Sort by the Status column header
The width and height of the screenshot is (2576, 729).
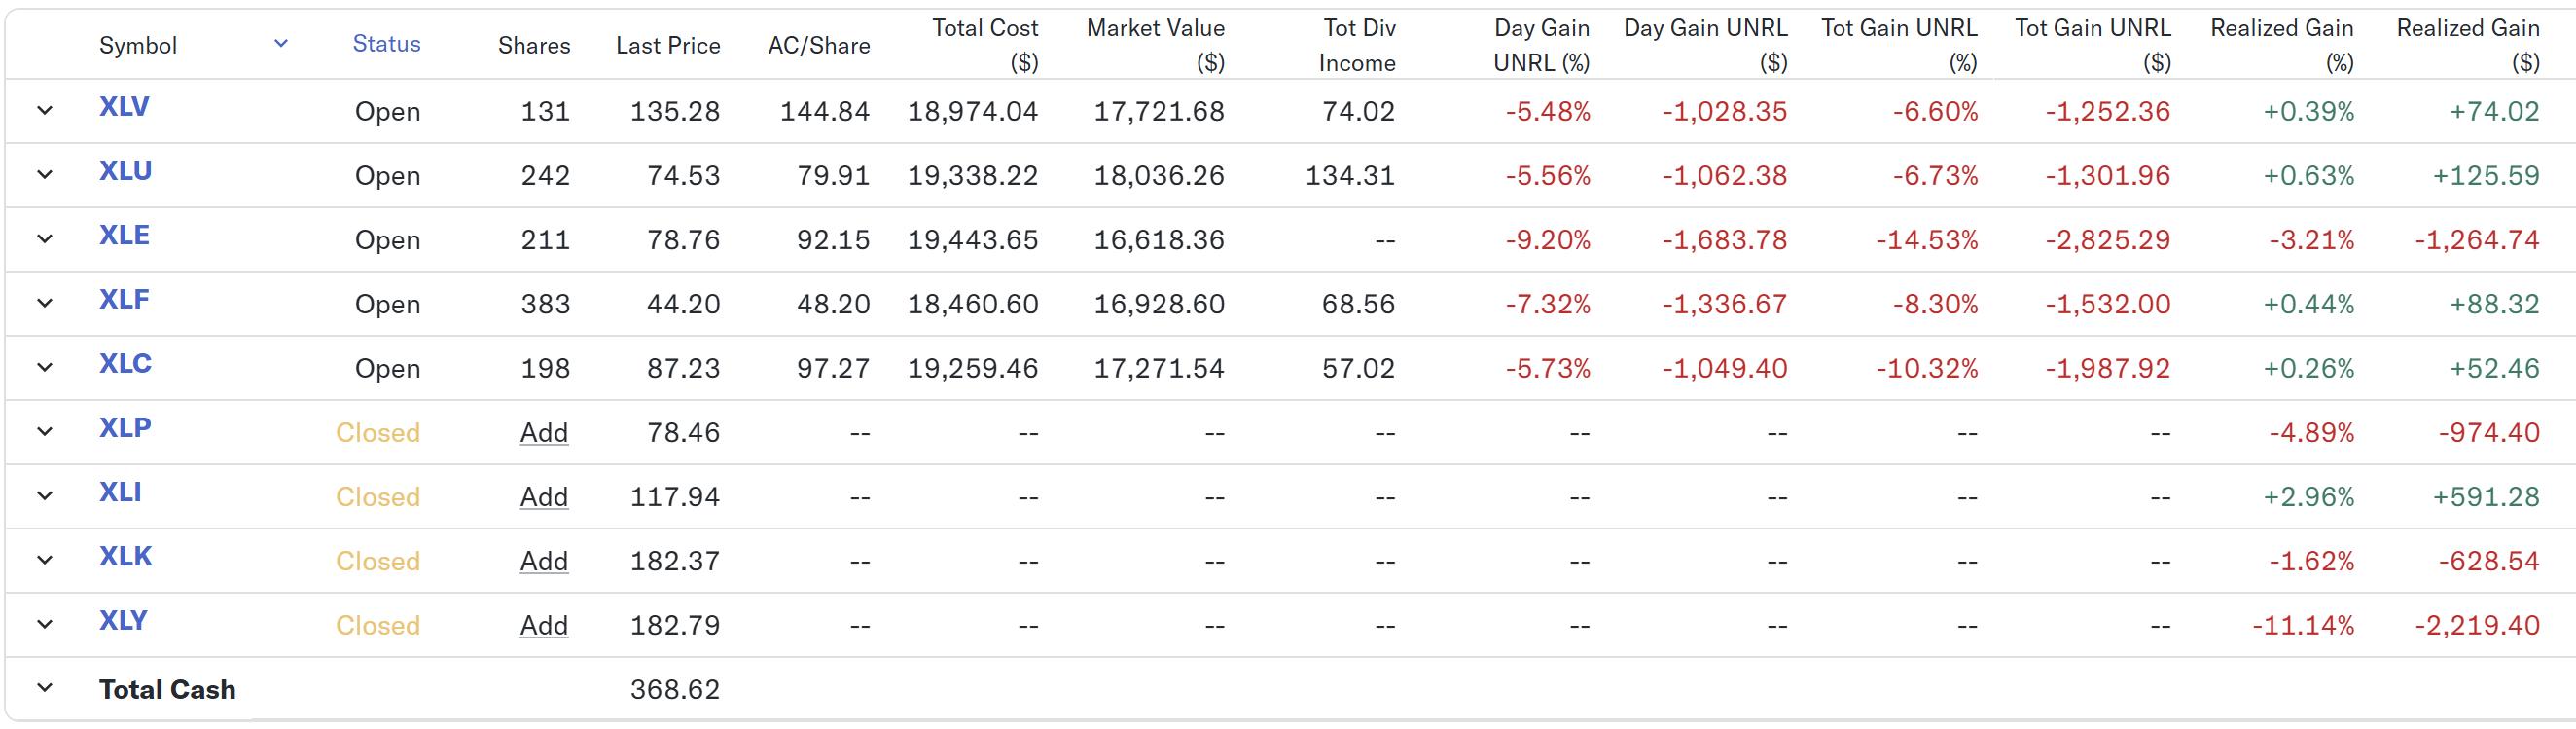coord(386,44)
